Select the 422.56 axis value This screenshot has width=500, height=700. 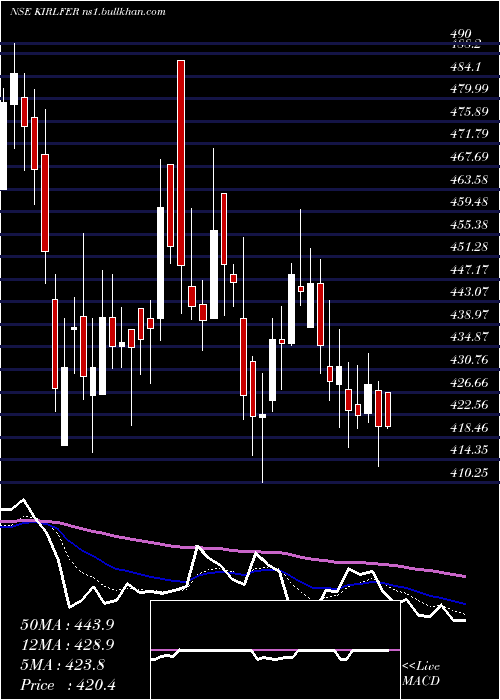pos(469,405)
